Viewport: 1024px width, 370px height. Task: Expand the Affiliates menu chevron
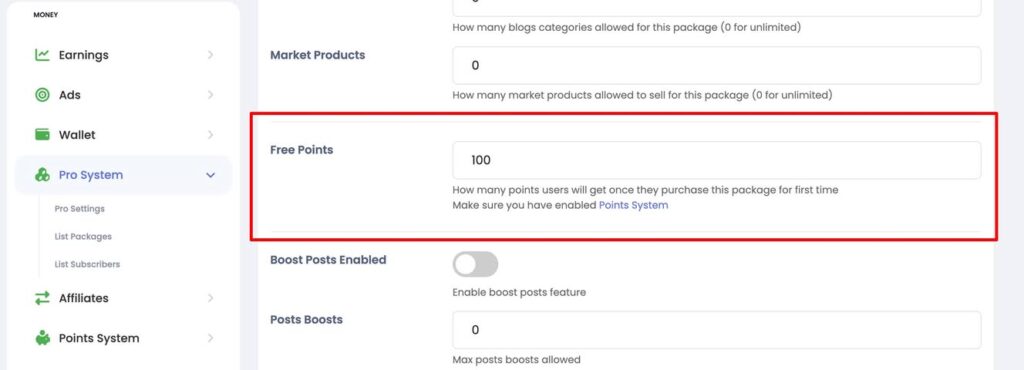click(x=210, y=298)
